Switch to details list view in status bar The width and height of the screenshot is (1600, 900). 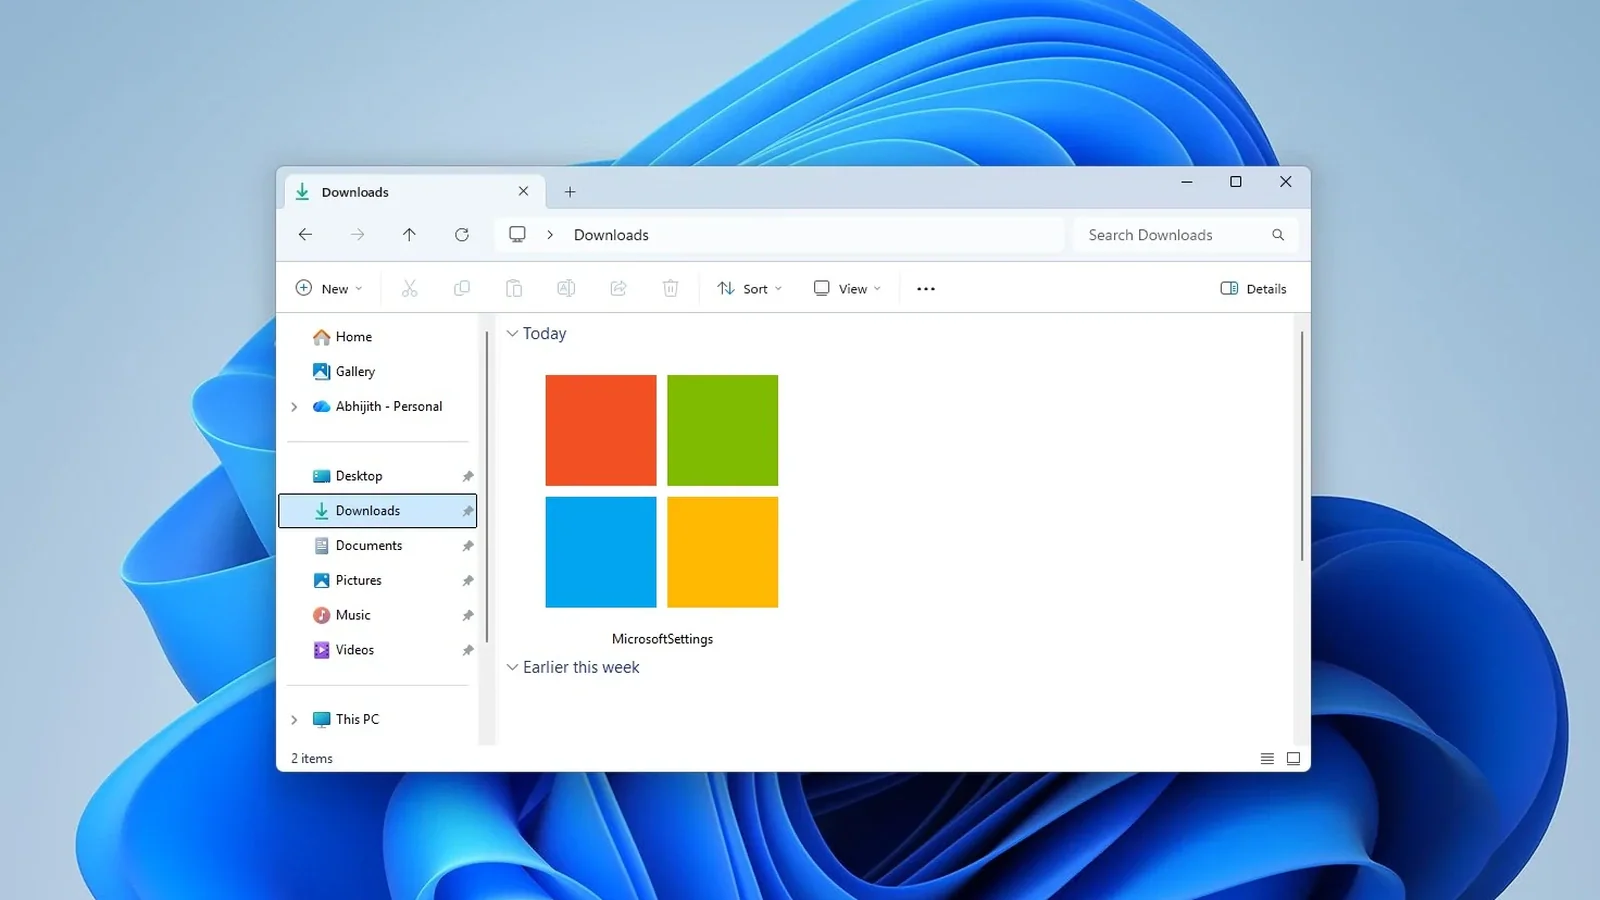[1267, 759]
